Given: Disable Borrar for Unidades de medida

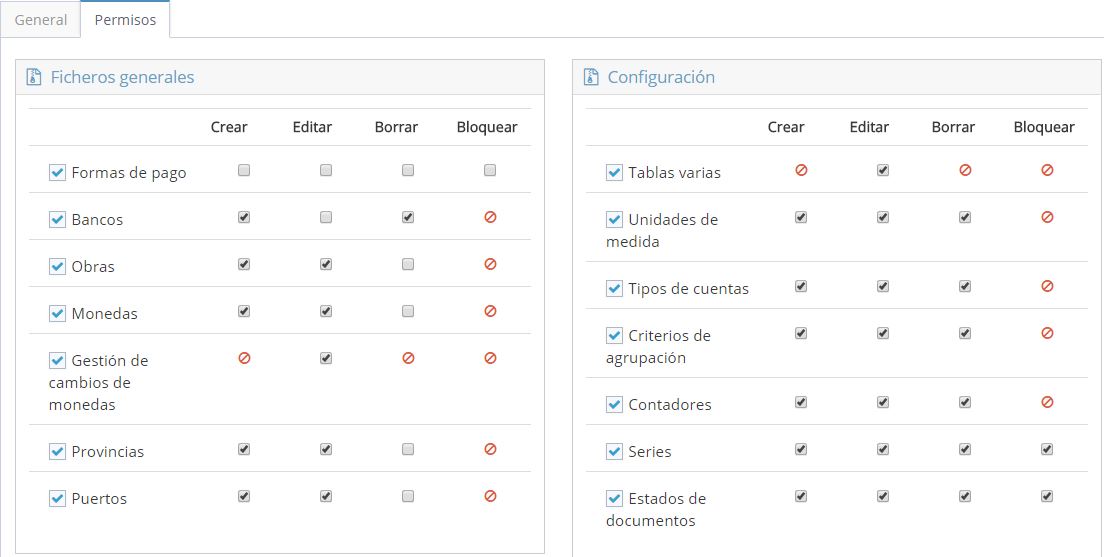Looking at the screenshot, I should click(x=965, y=217).
